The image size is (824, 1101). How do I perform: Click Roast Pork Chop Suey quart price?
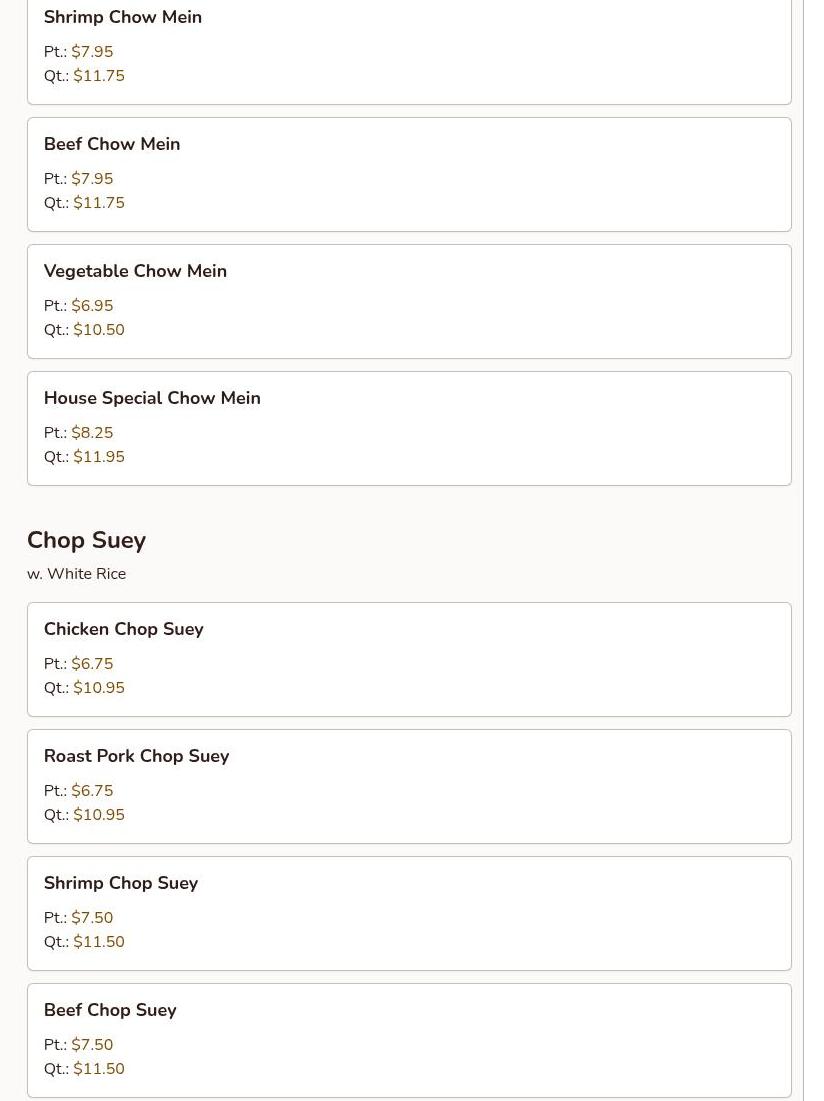point(98,815)
